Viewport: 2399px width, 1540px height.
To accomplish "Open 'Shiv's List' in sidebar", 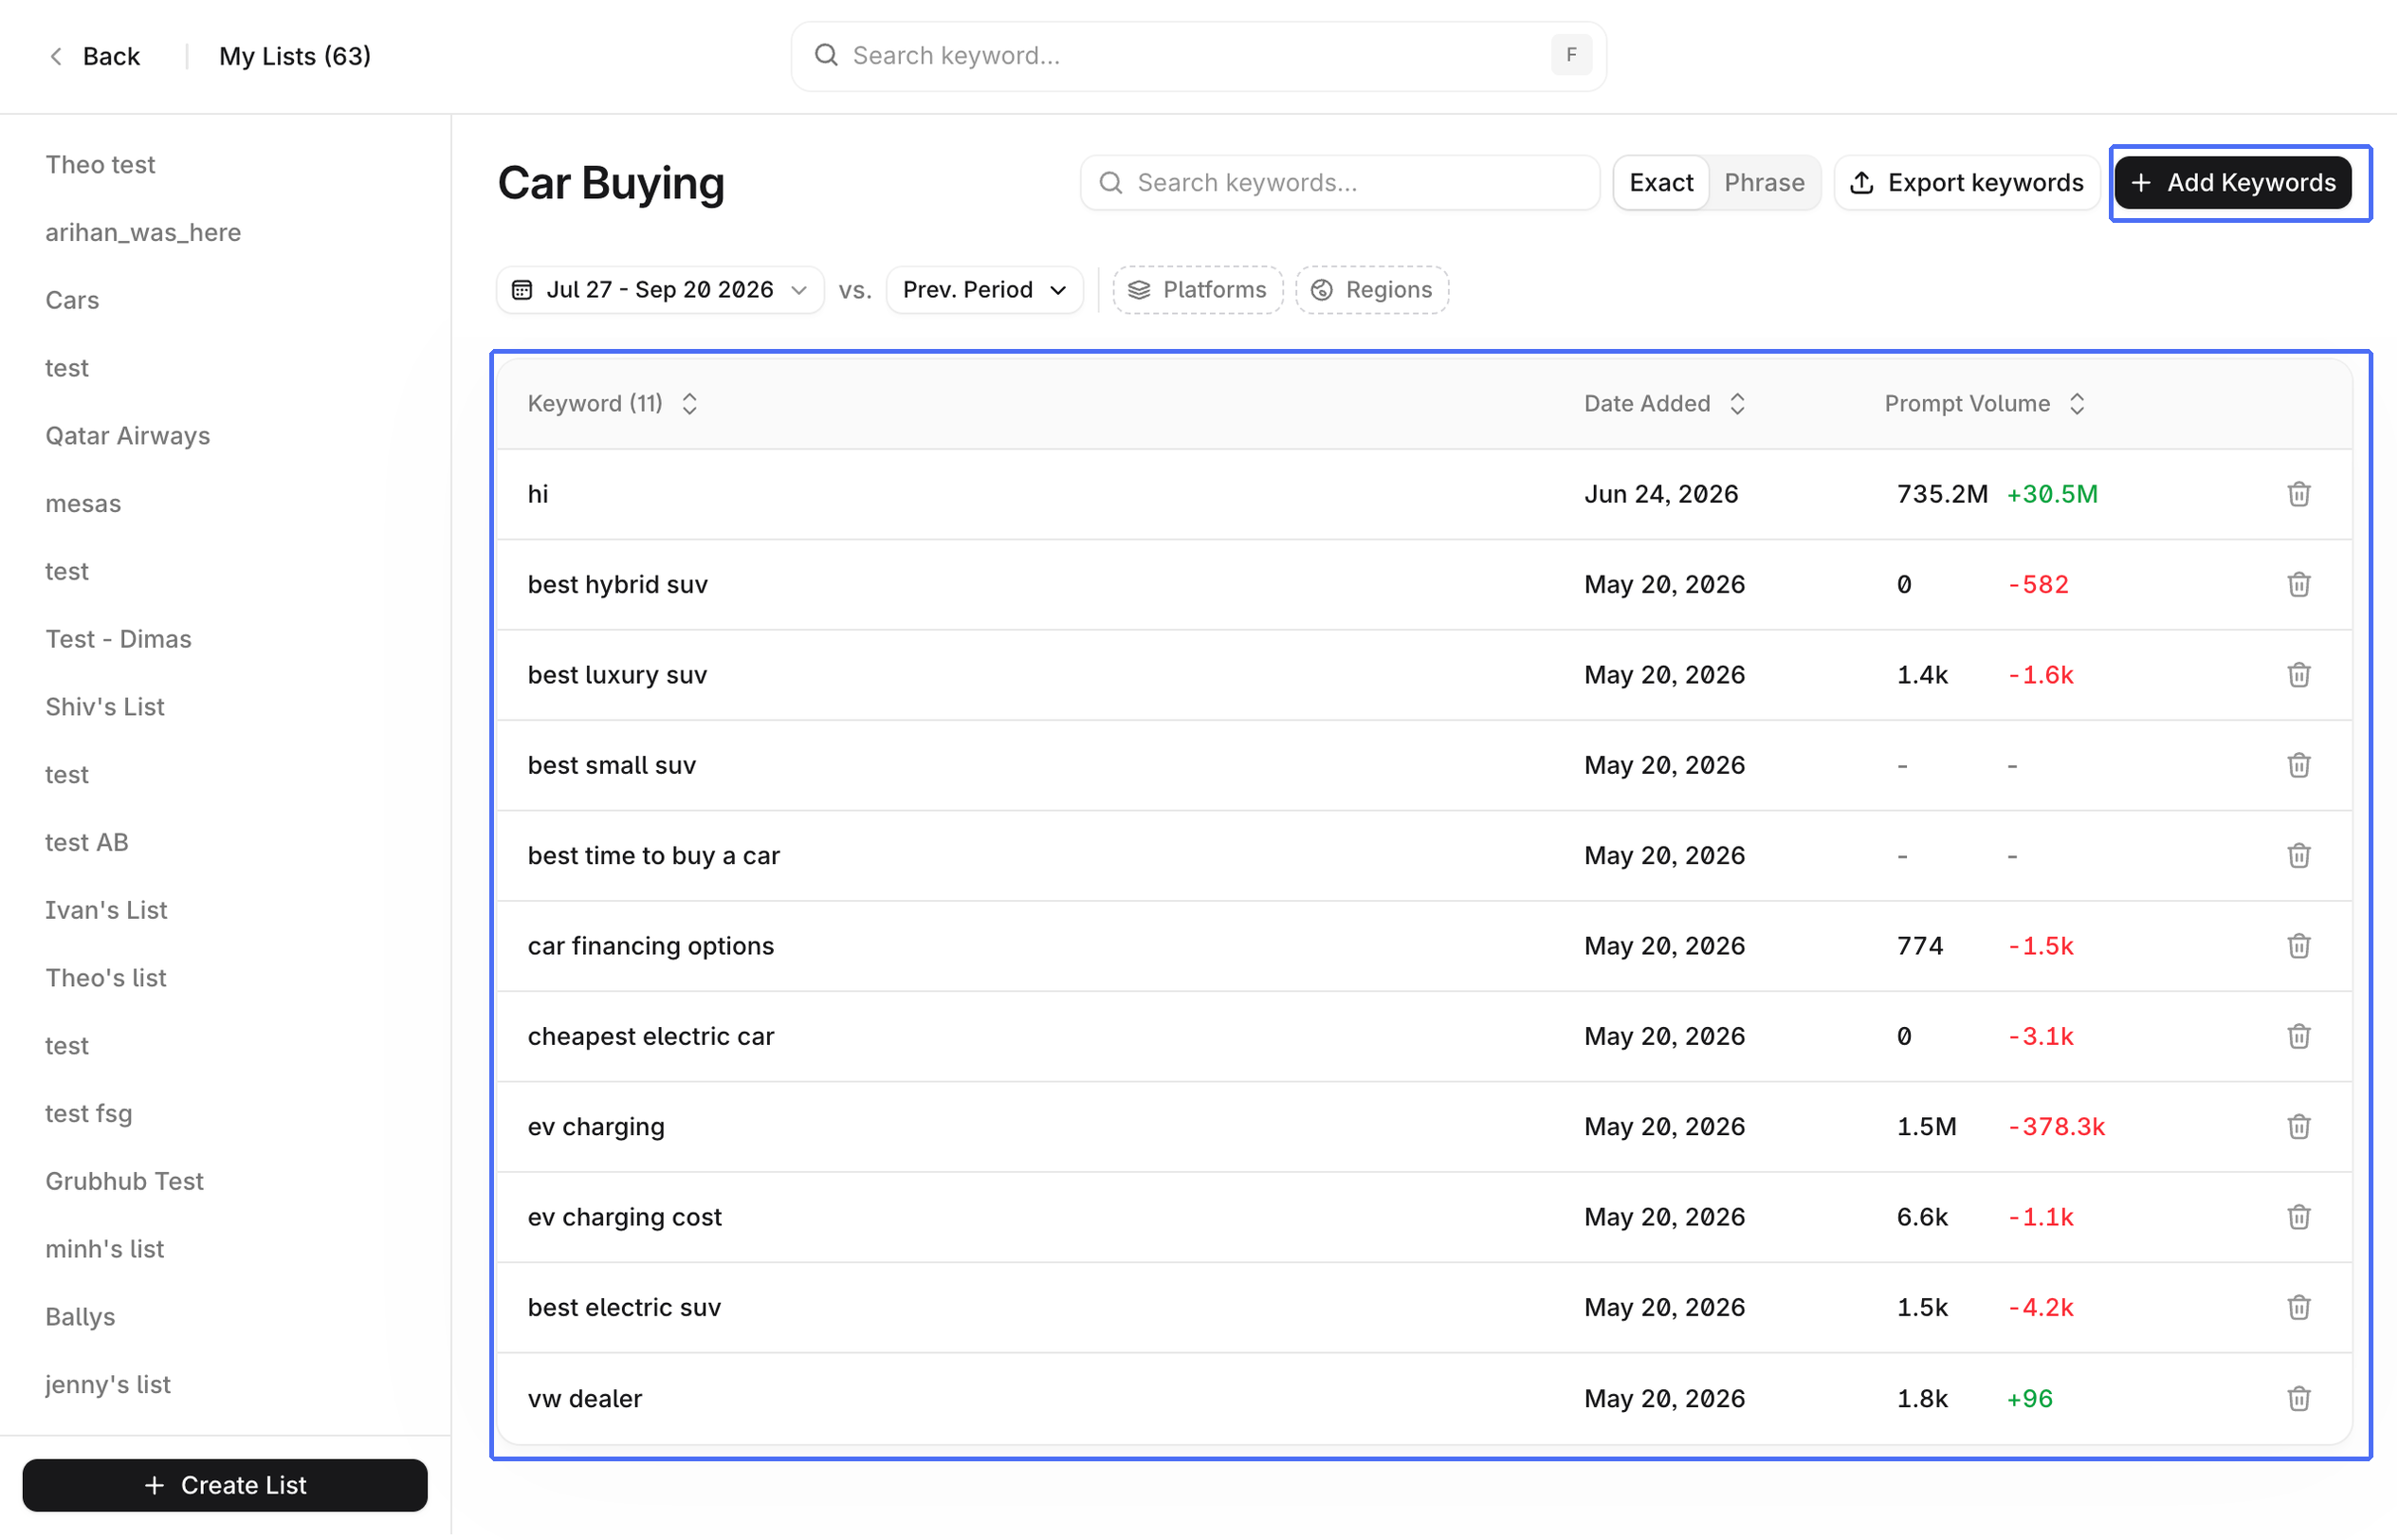I will coord(105,707).
